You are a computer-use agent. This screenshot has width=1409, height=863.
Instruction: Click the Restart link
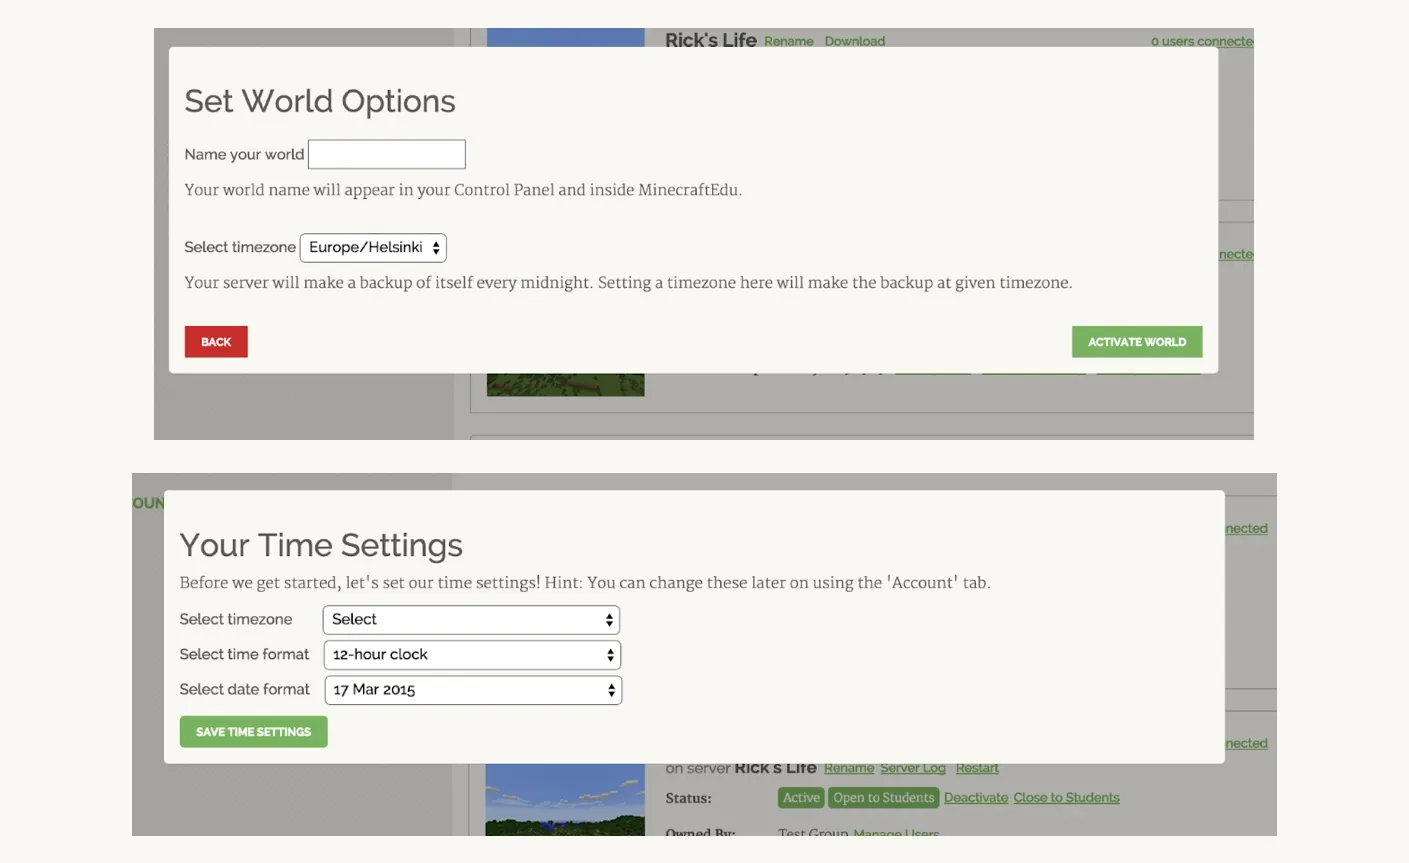pyautogui.click(x=977, y=768)
